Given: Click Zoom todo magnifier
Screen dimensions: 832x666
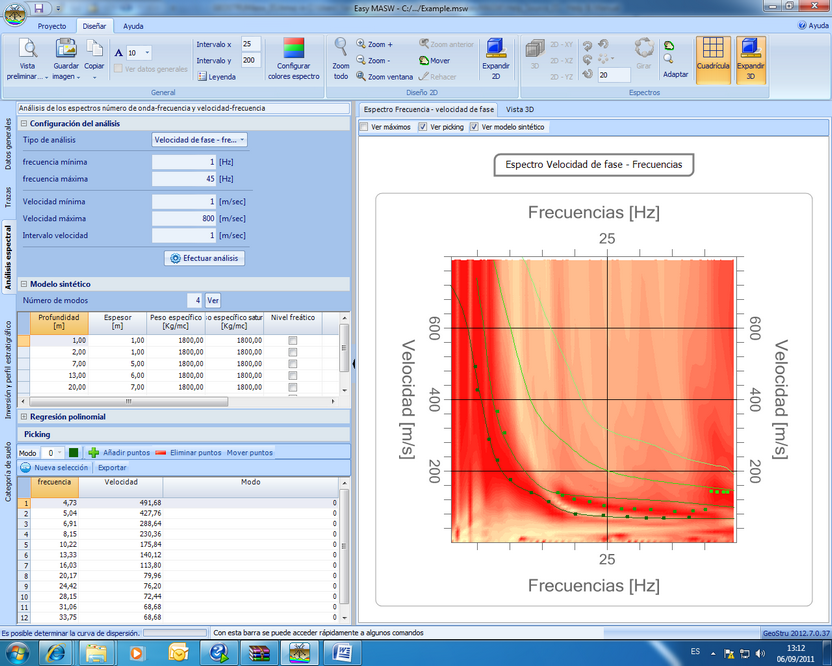Looking at the screenshot, I should tap(341, 58).
